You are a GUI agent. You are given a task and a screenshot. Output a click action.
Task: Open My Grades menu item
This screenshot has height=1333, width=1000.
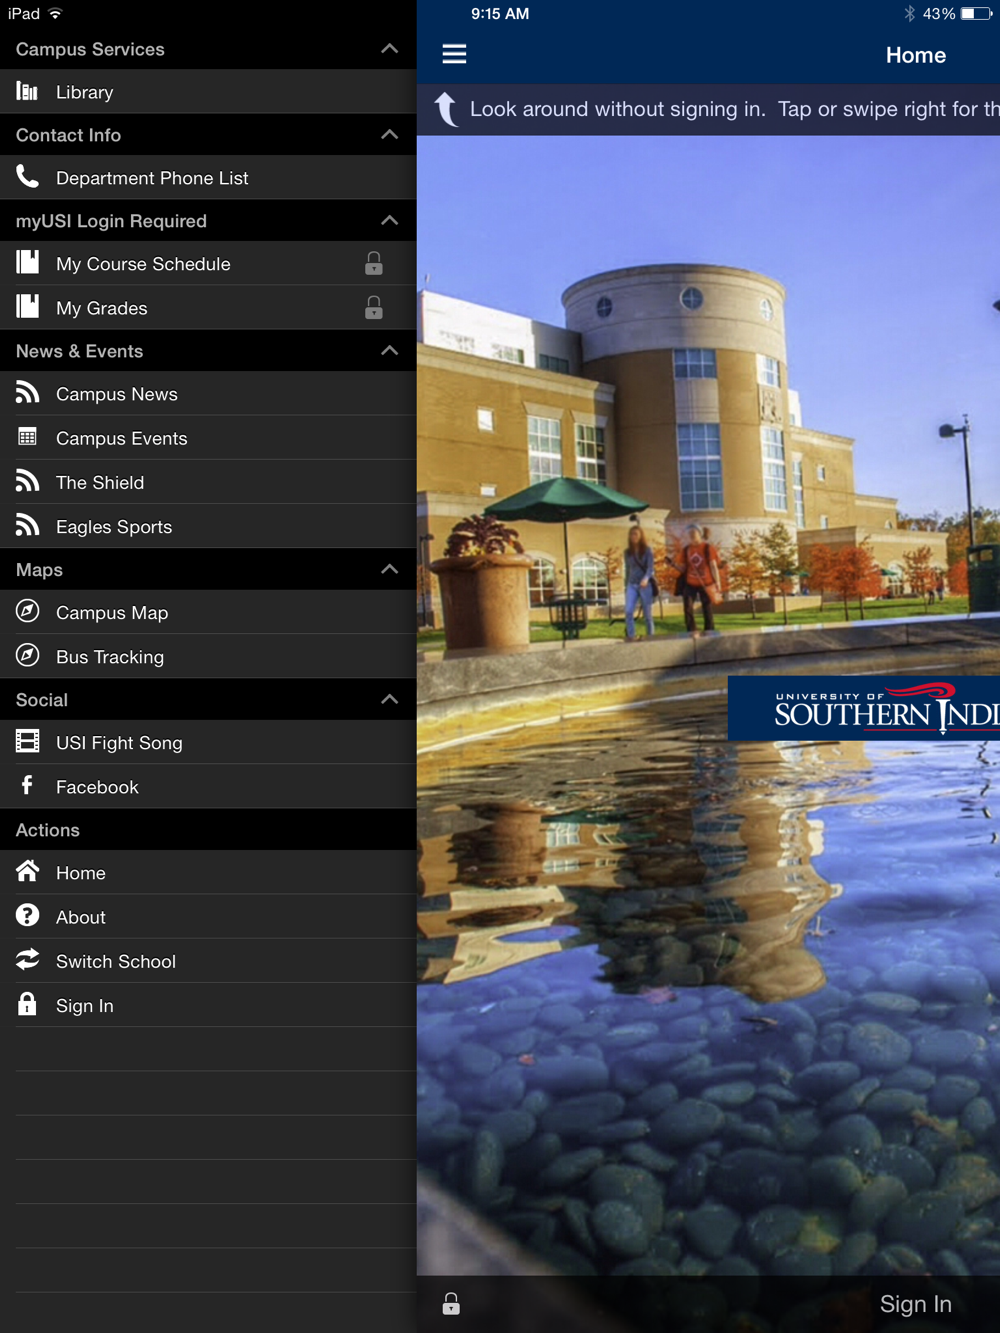(x=102, y=308)
